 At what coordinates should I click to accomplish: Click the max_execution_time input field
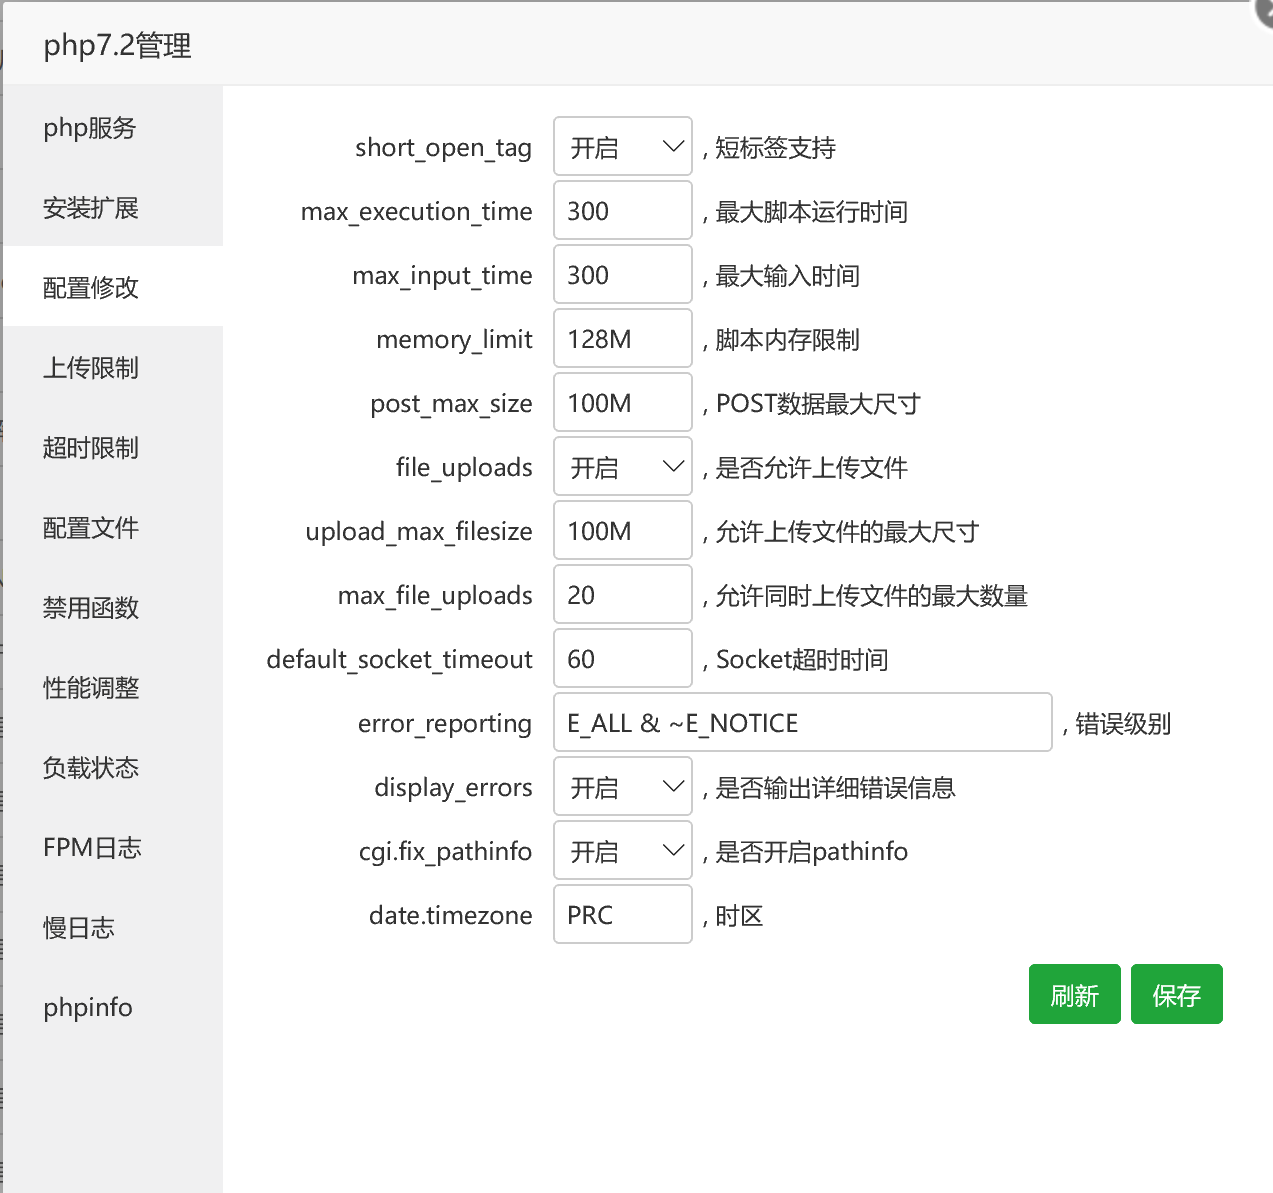tap(622, 210)
